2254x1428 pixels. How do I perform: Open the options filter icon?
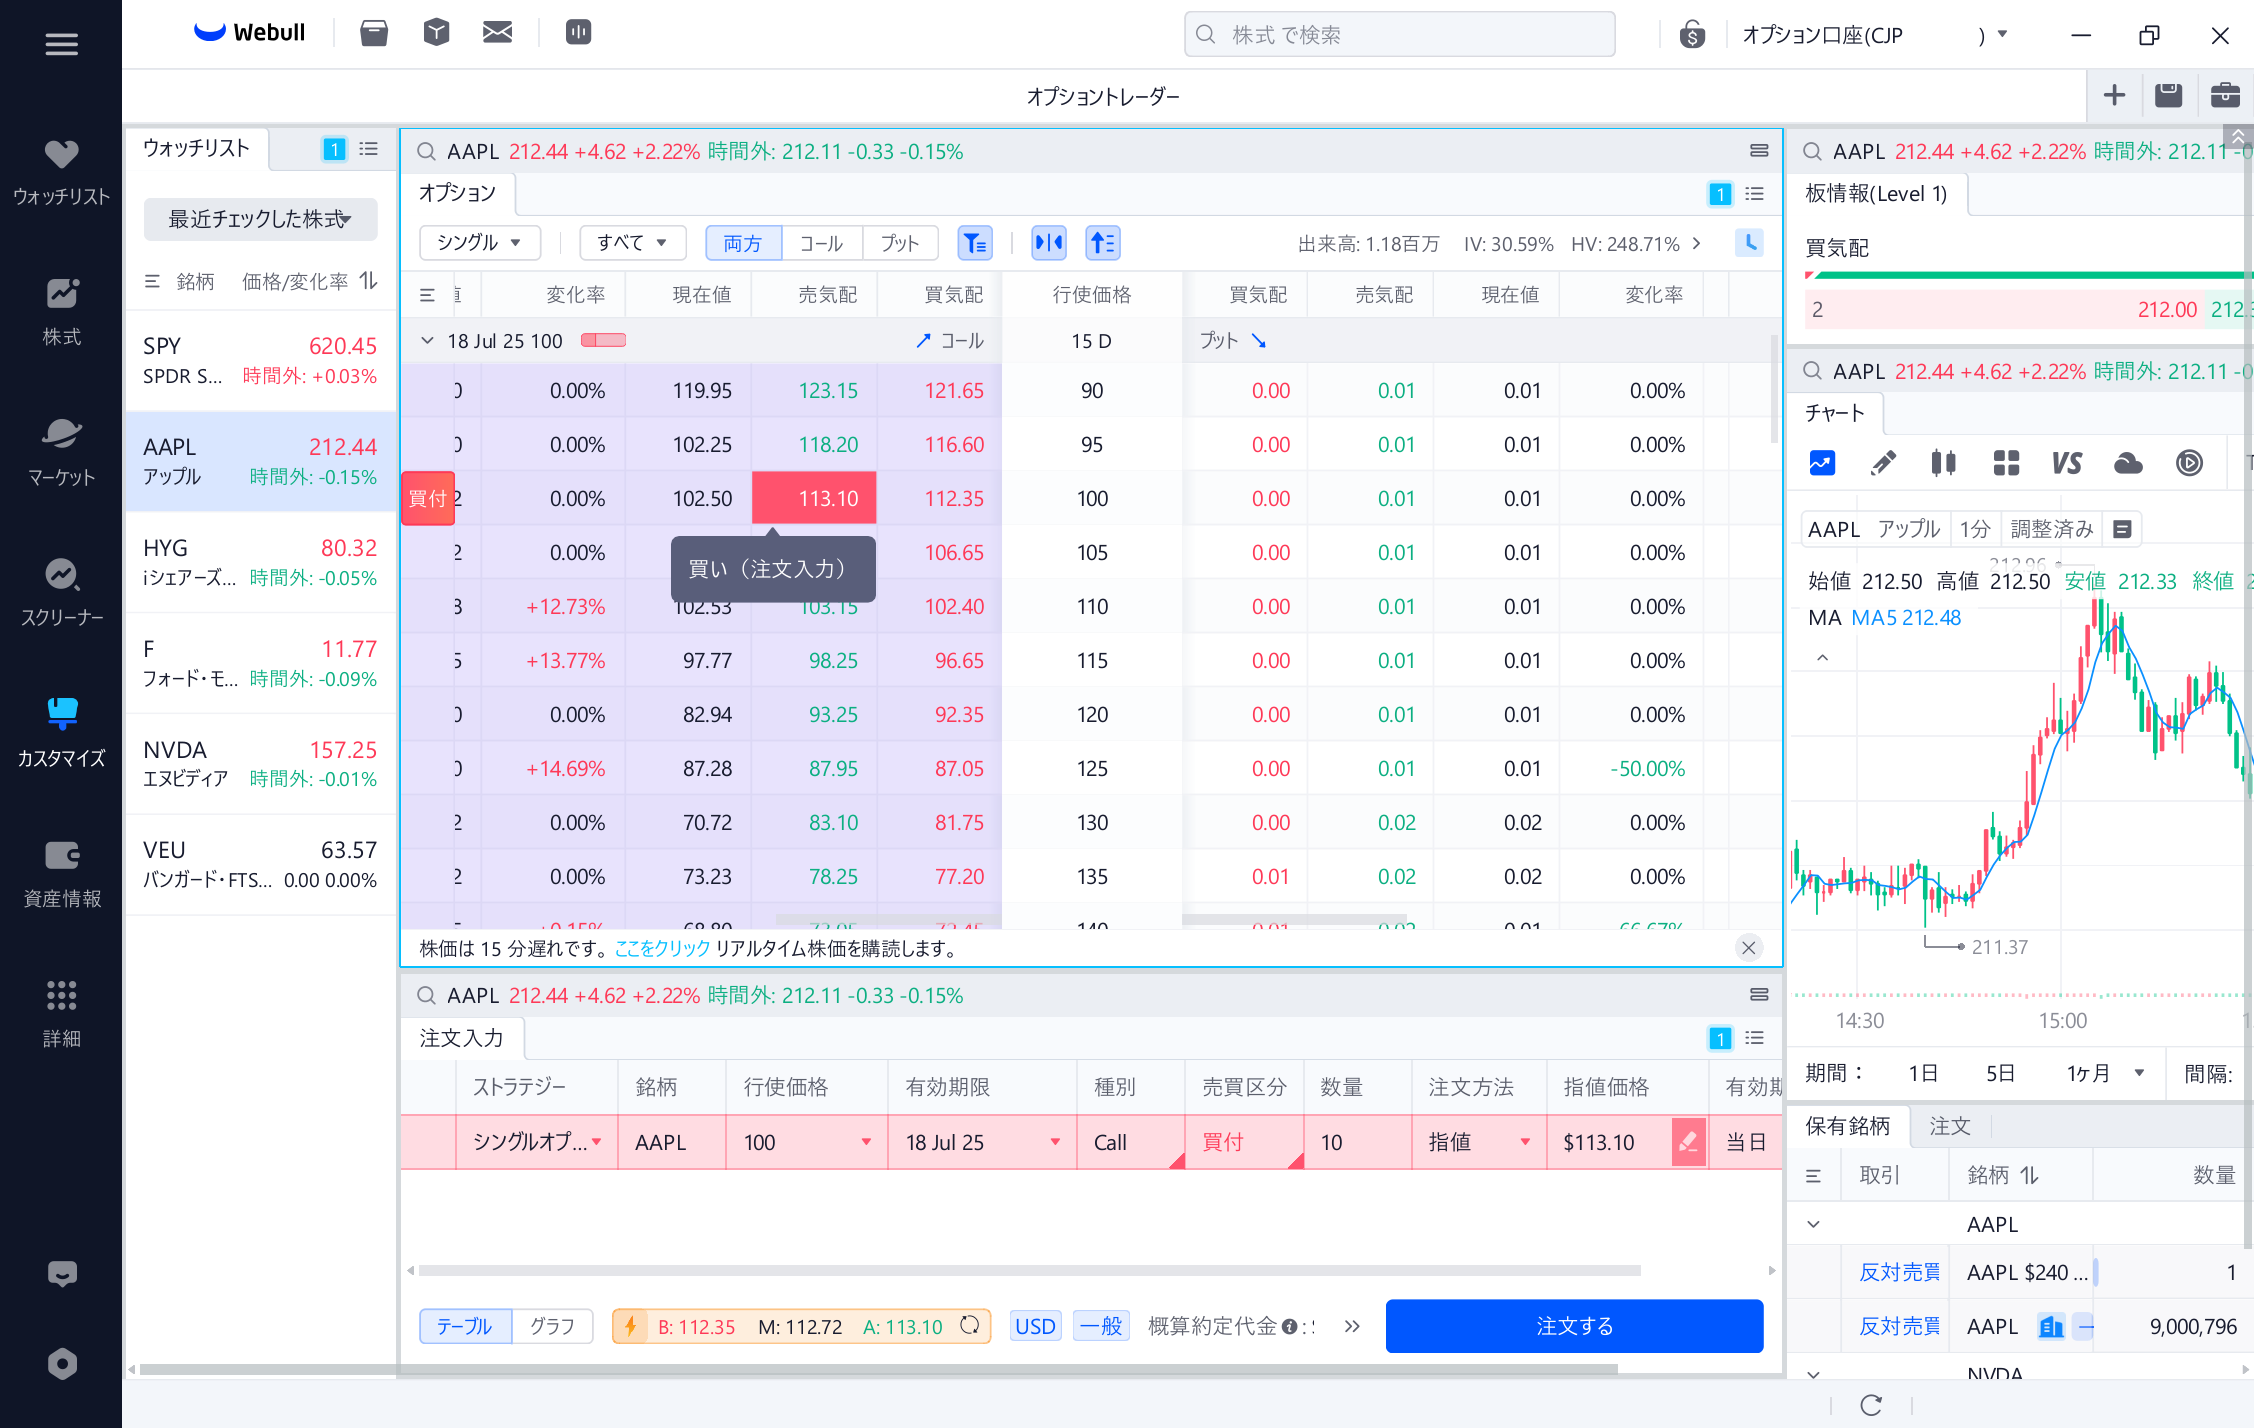(x=974, y=243)
